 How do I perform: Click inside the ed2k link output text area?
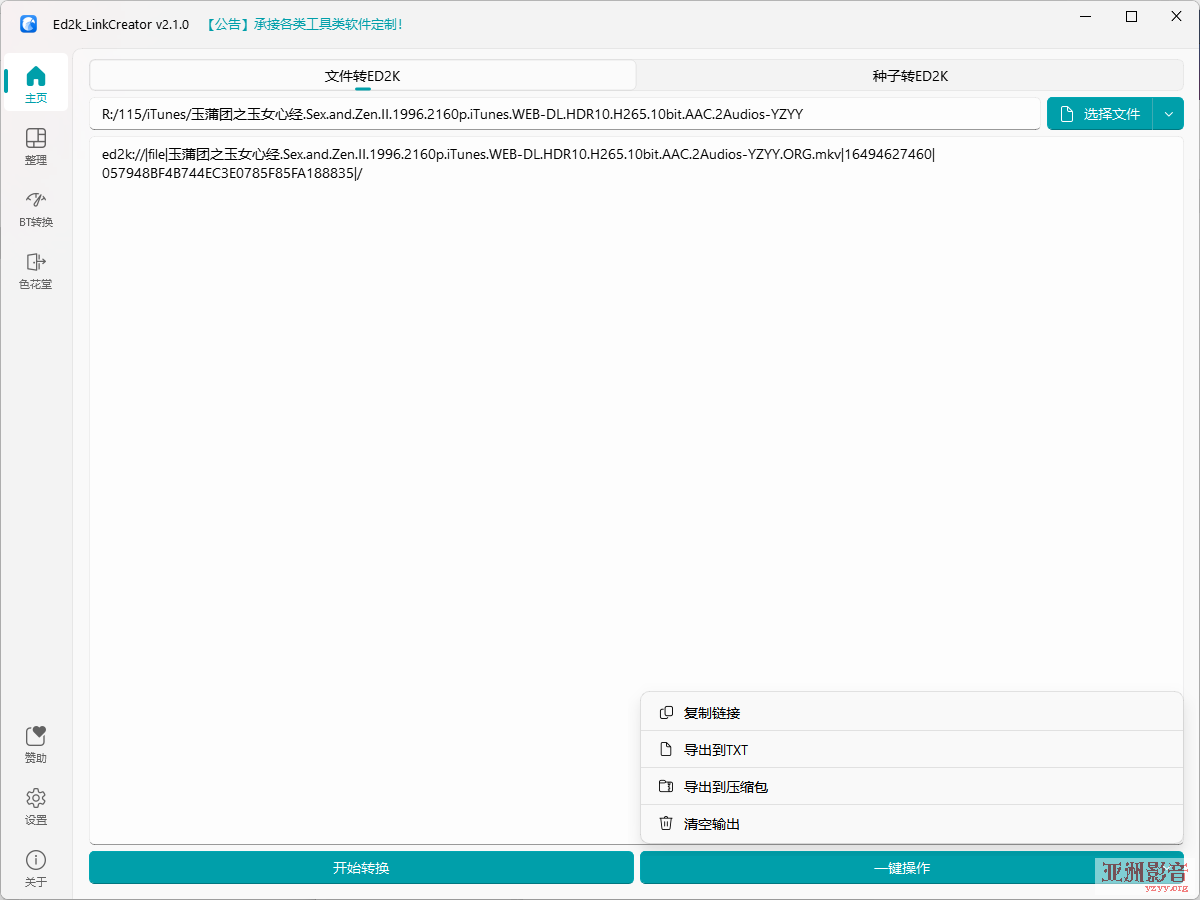pyautogui.click(x=637, y=490)
